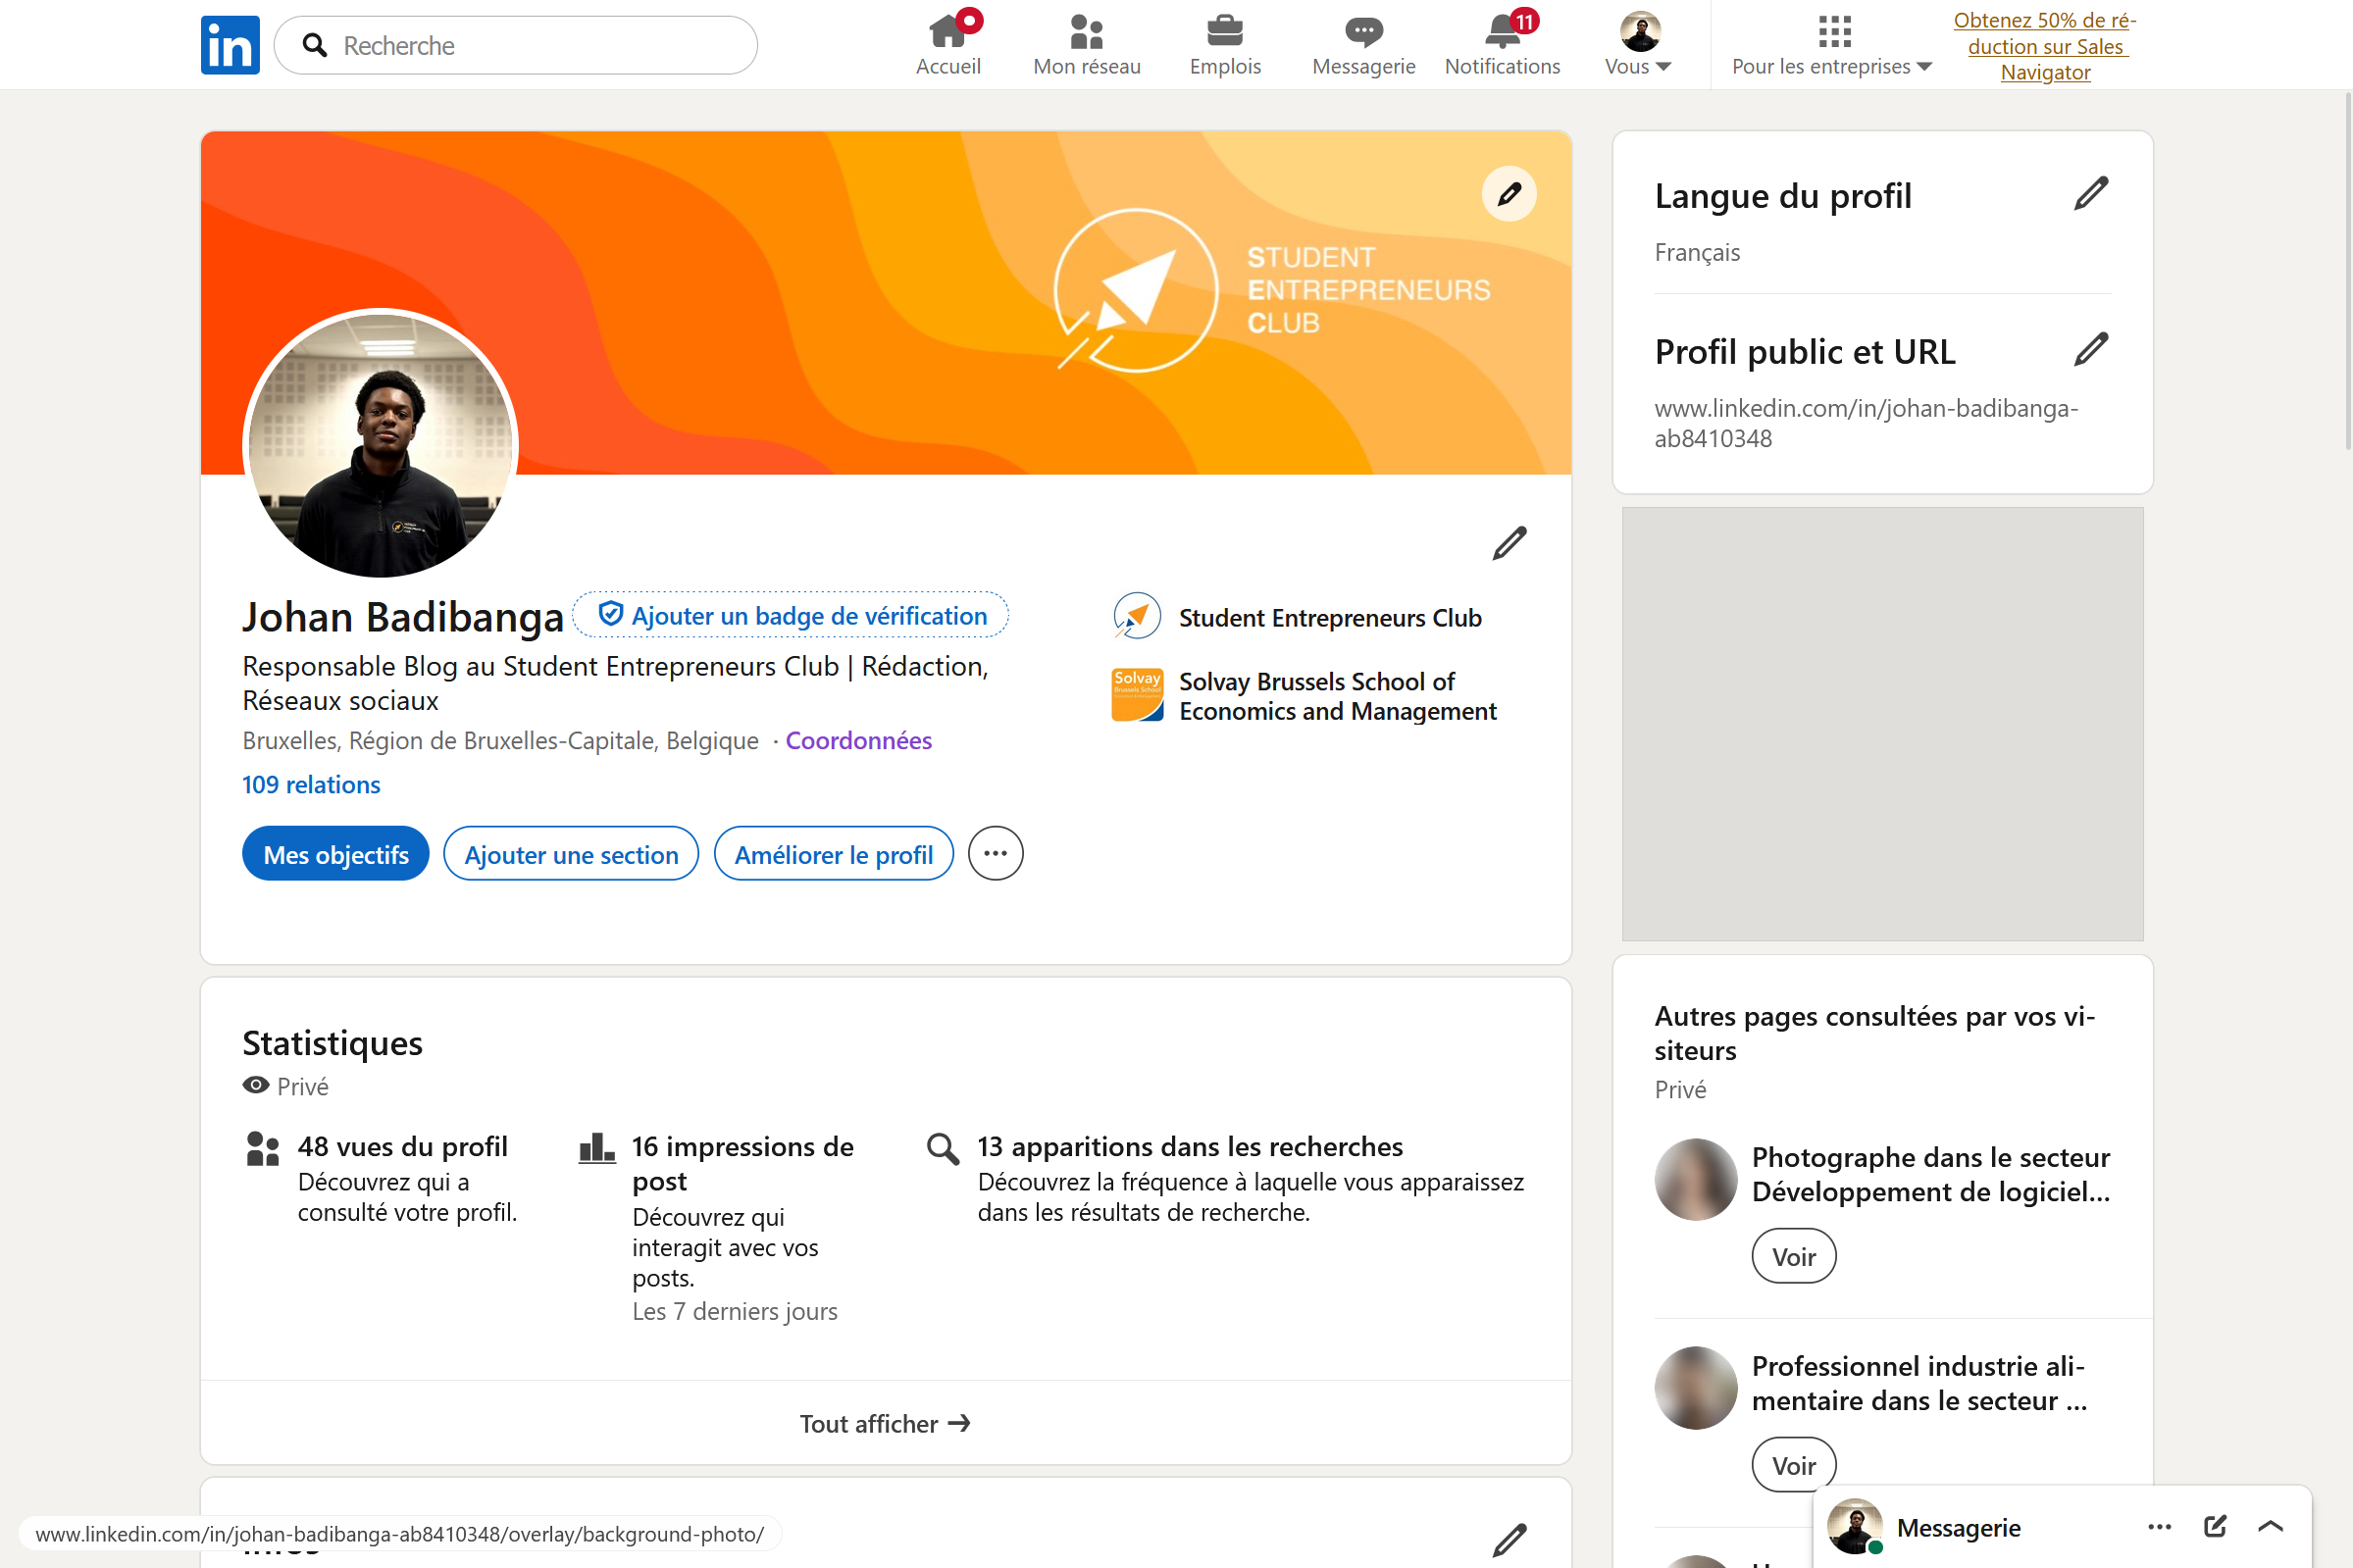Image resolution: width=2353 pixels, height=1568 pixels.
Task: Open Messagerie bar options menu
Action: (2159, 1526)
